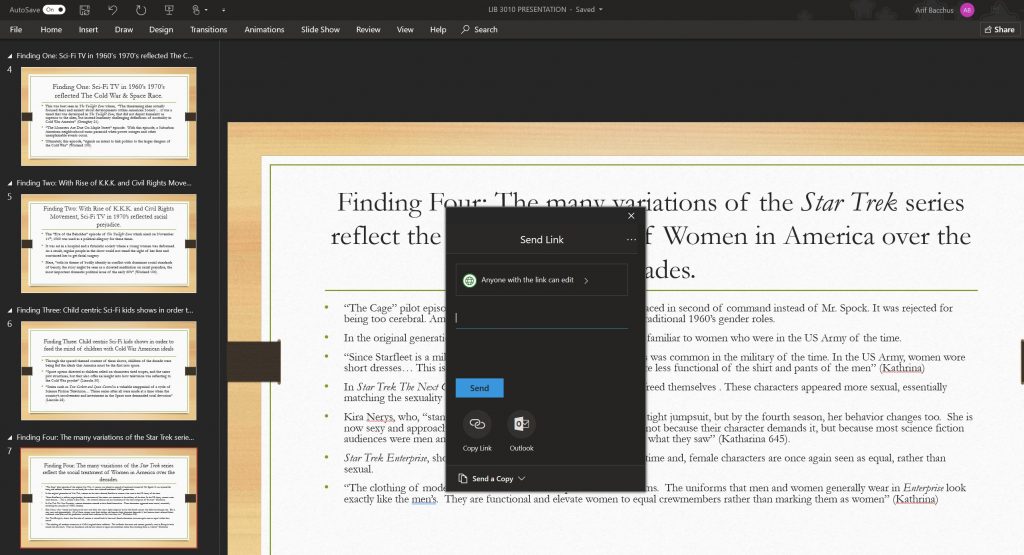Click the Arif Bacchus account name
Screen dimensions: 1024x555
(934, 10)
